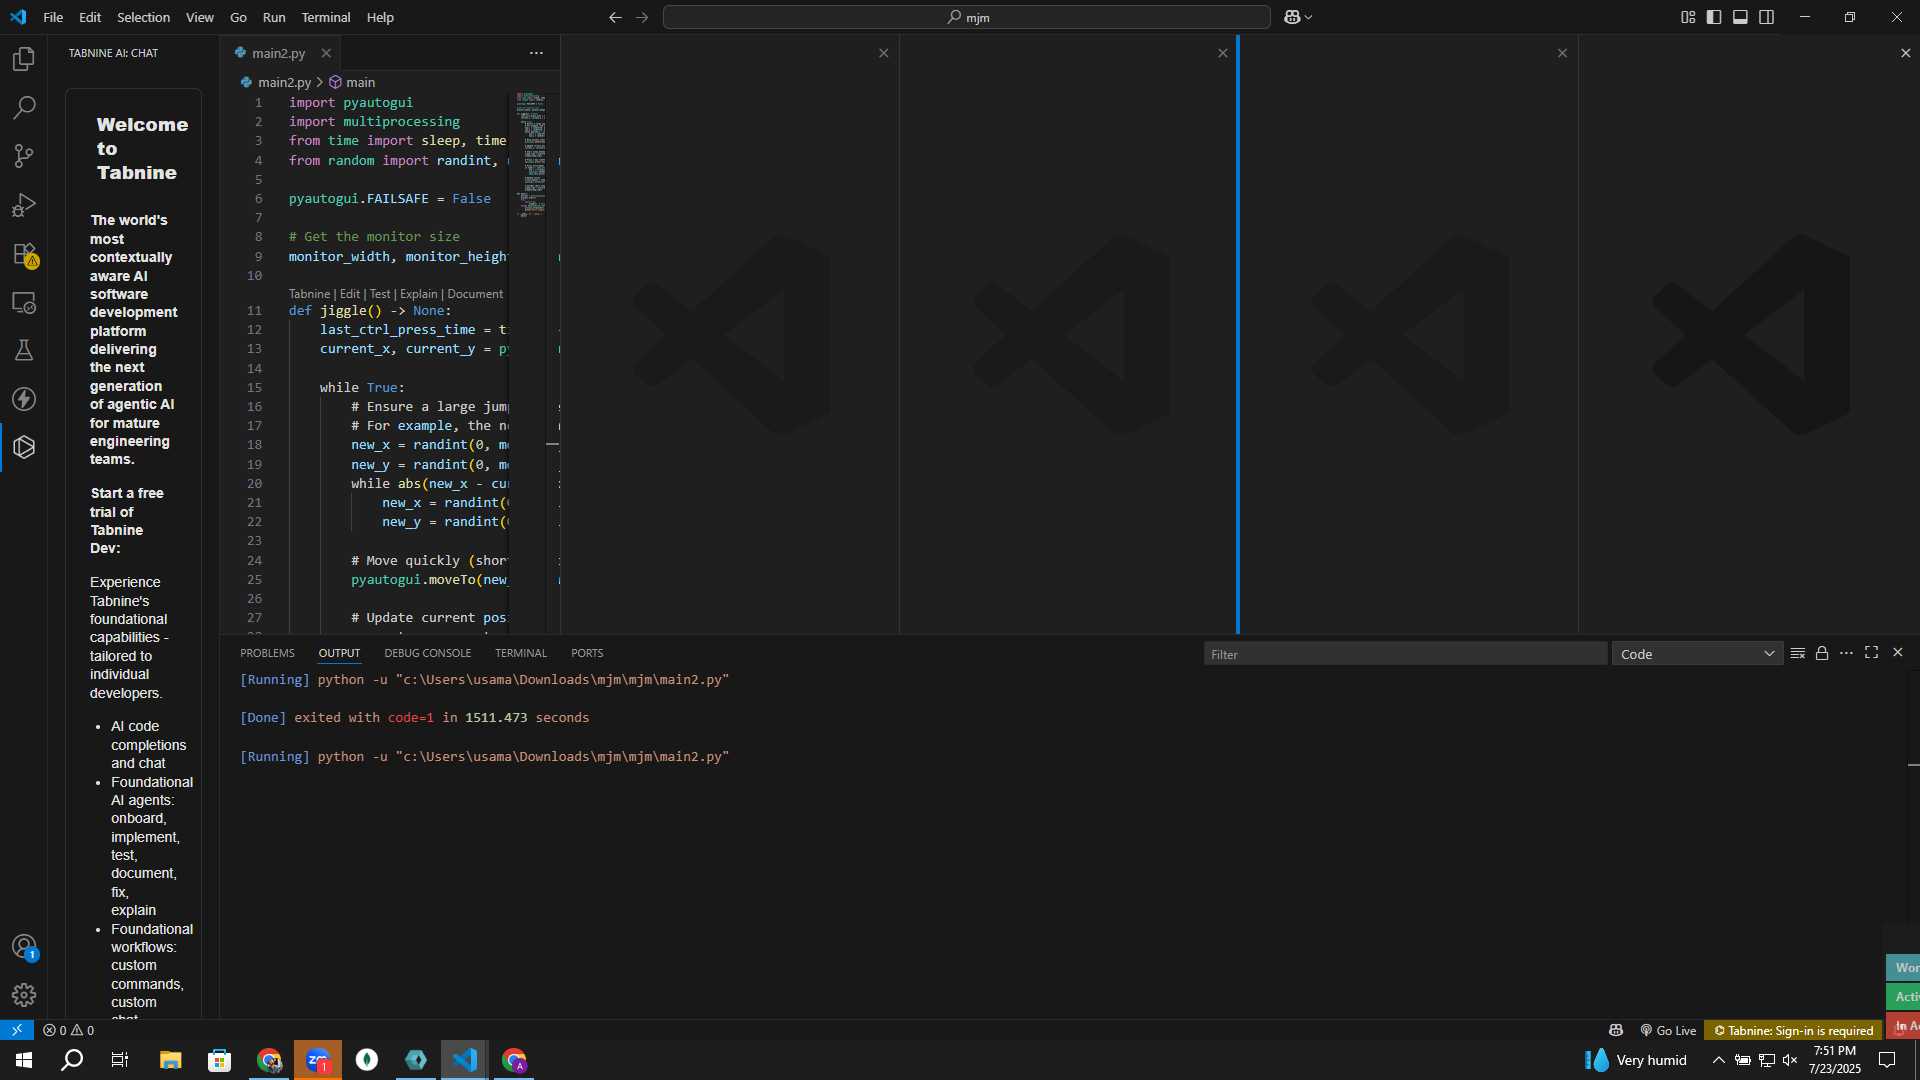Open the Run and Debug view
This screenshot has height=1080, width=1920.
click(x=24, y=205)
